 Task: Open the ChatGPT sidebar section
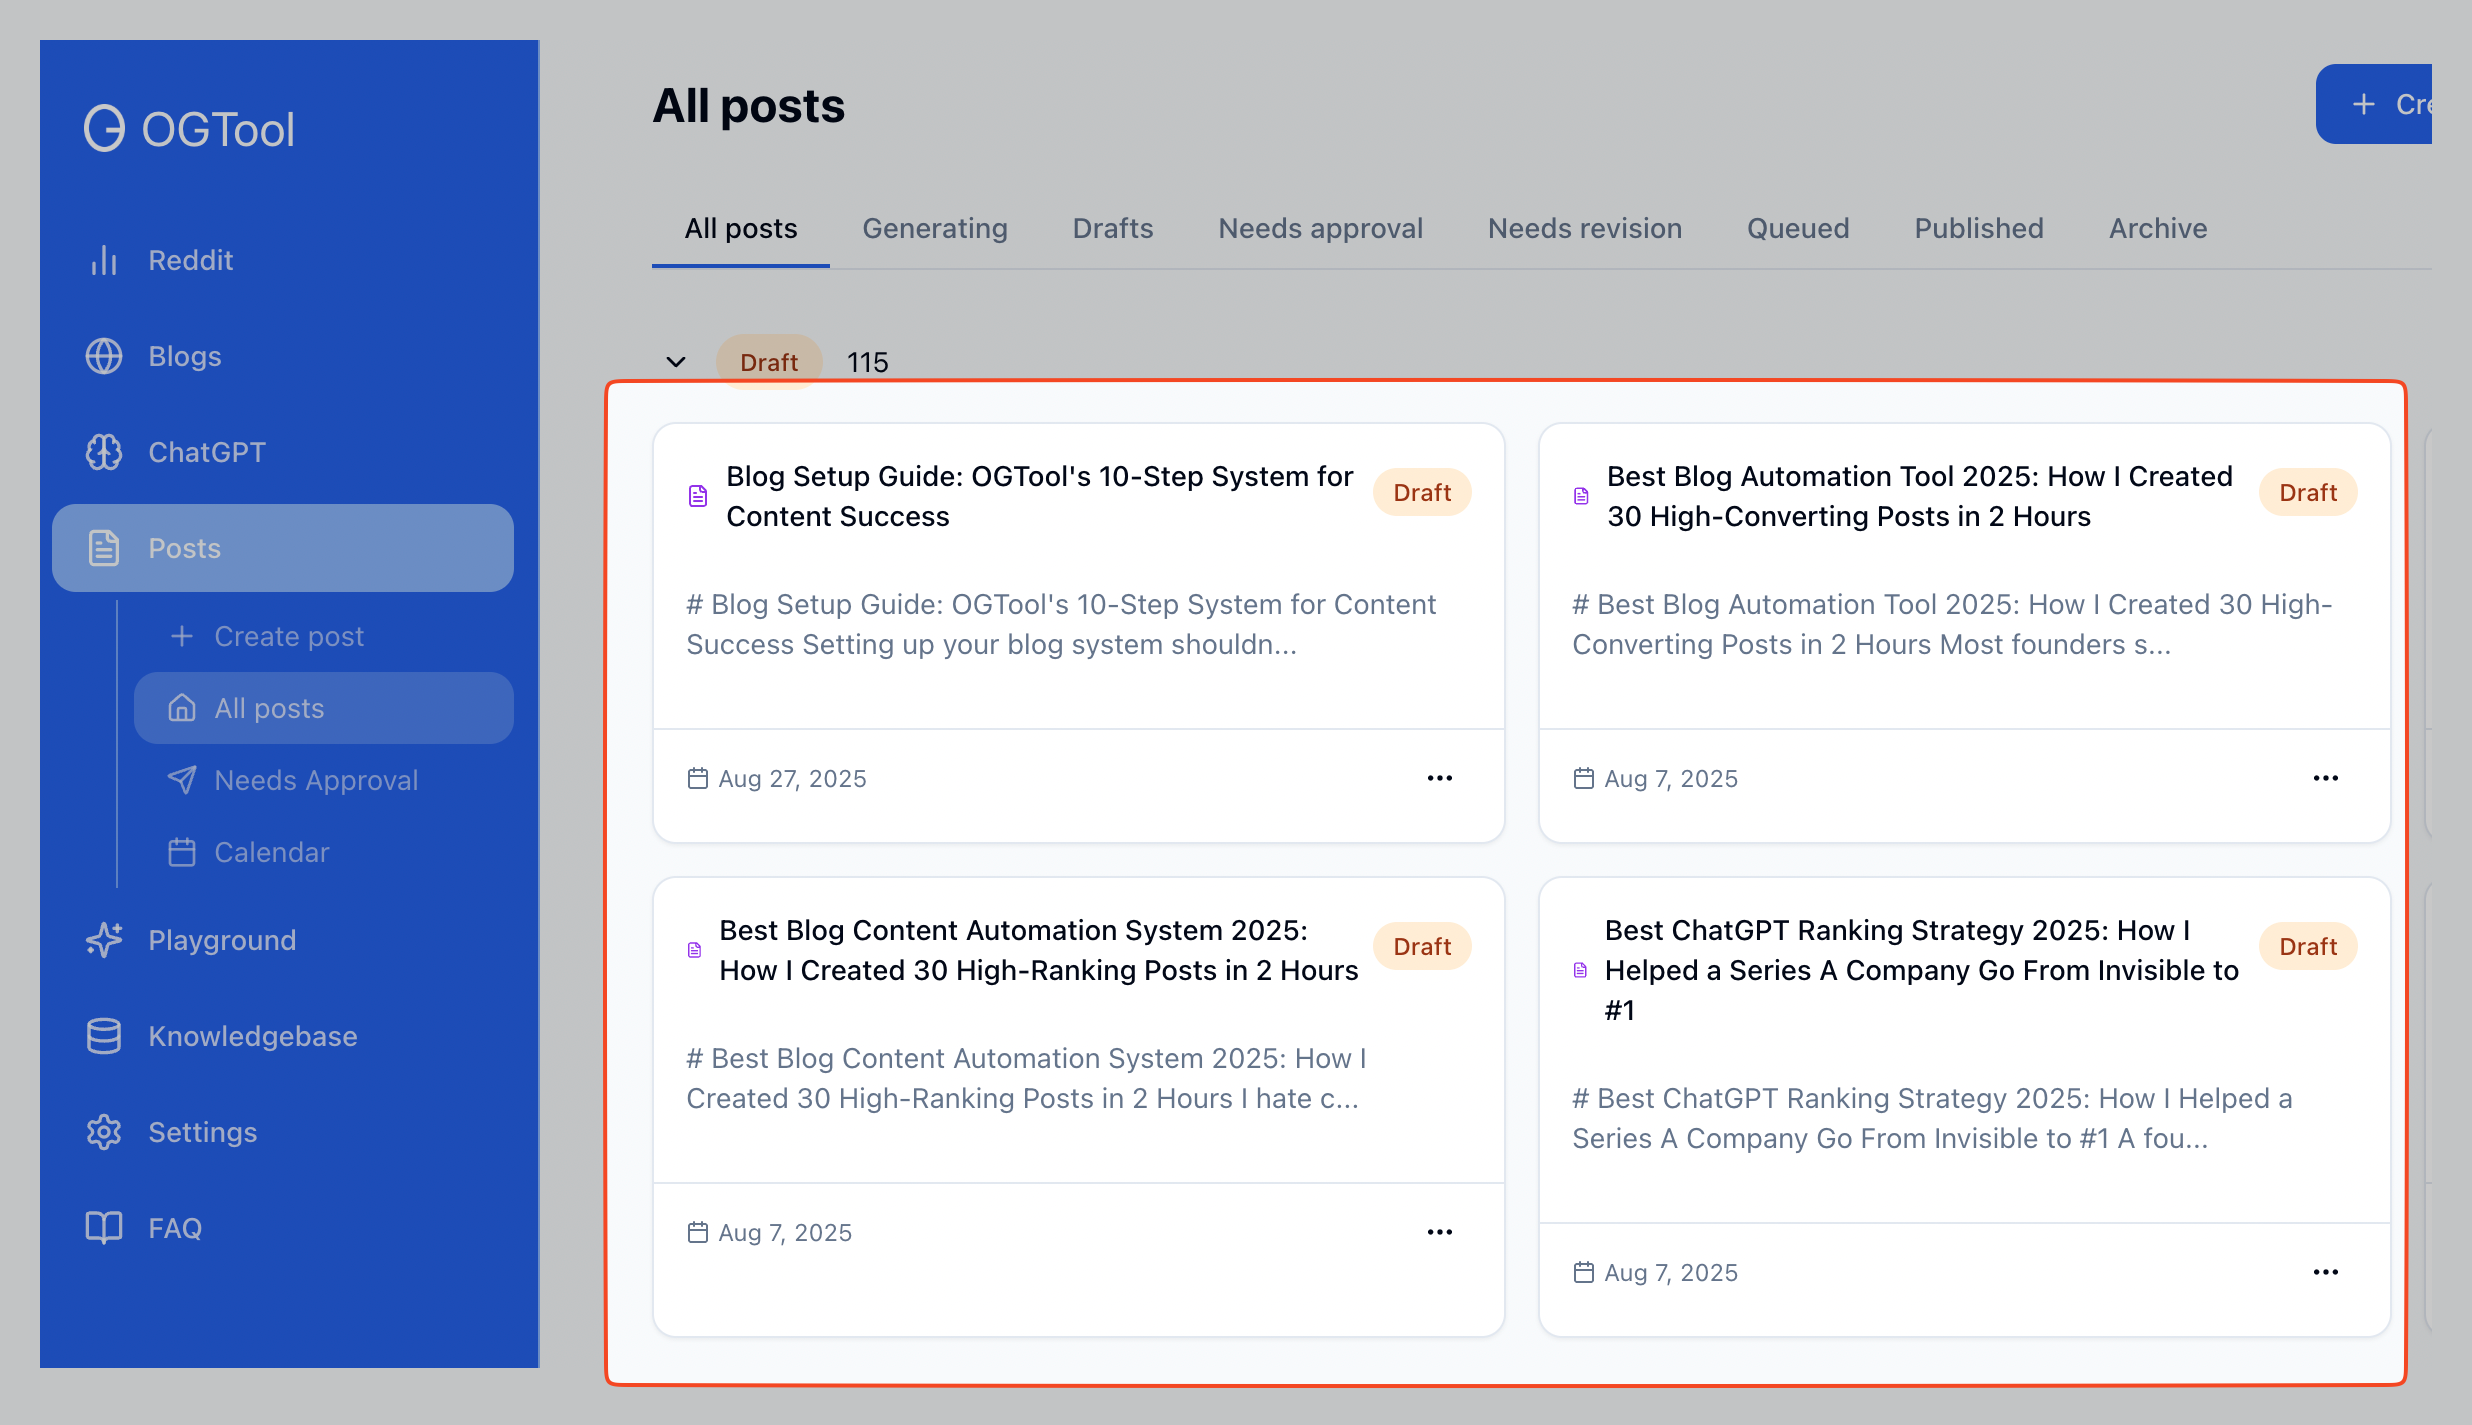(x=283, y=452)
